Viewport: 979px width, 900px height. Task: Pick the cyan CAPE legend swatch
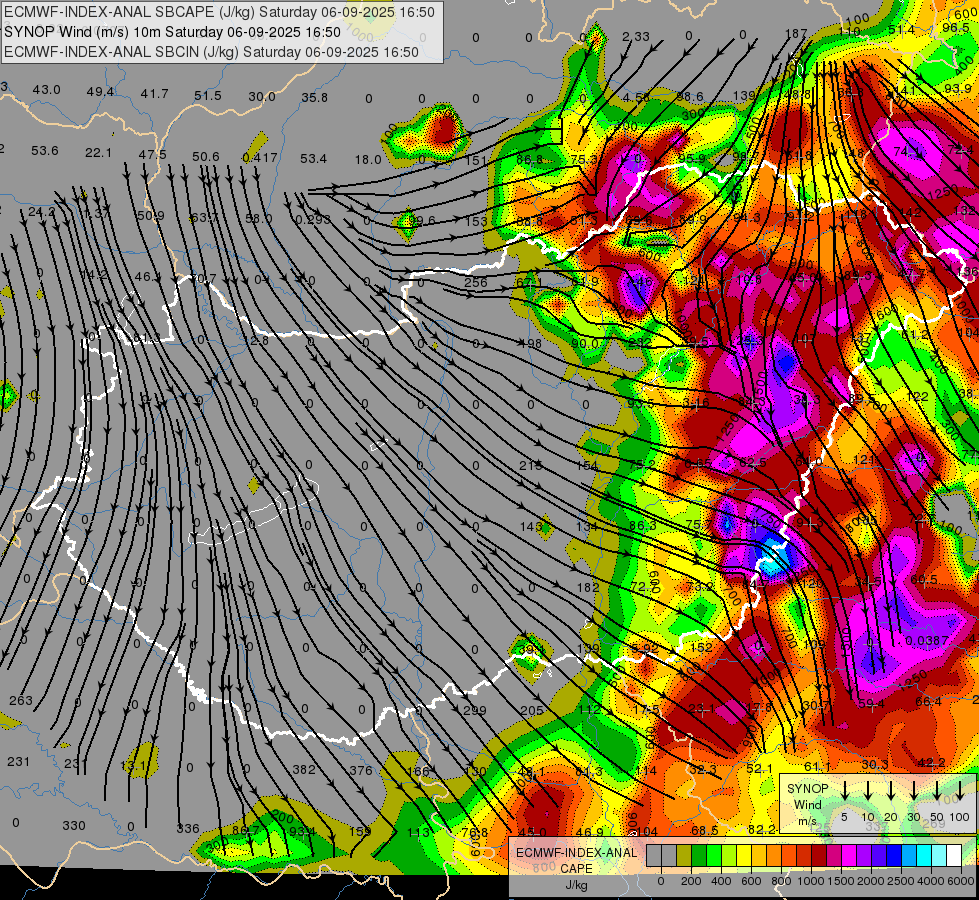click(x=924, y=856)
